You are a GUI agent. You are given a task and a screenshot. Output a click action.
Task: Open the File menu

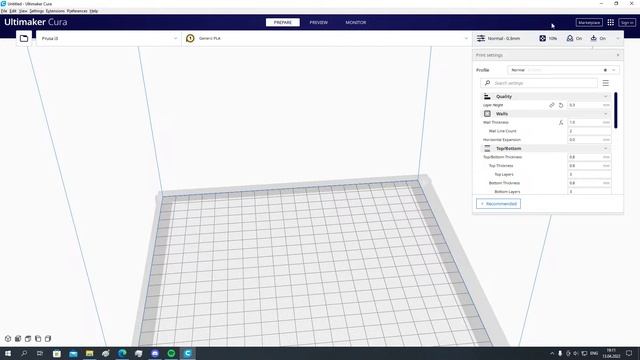4,11
